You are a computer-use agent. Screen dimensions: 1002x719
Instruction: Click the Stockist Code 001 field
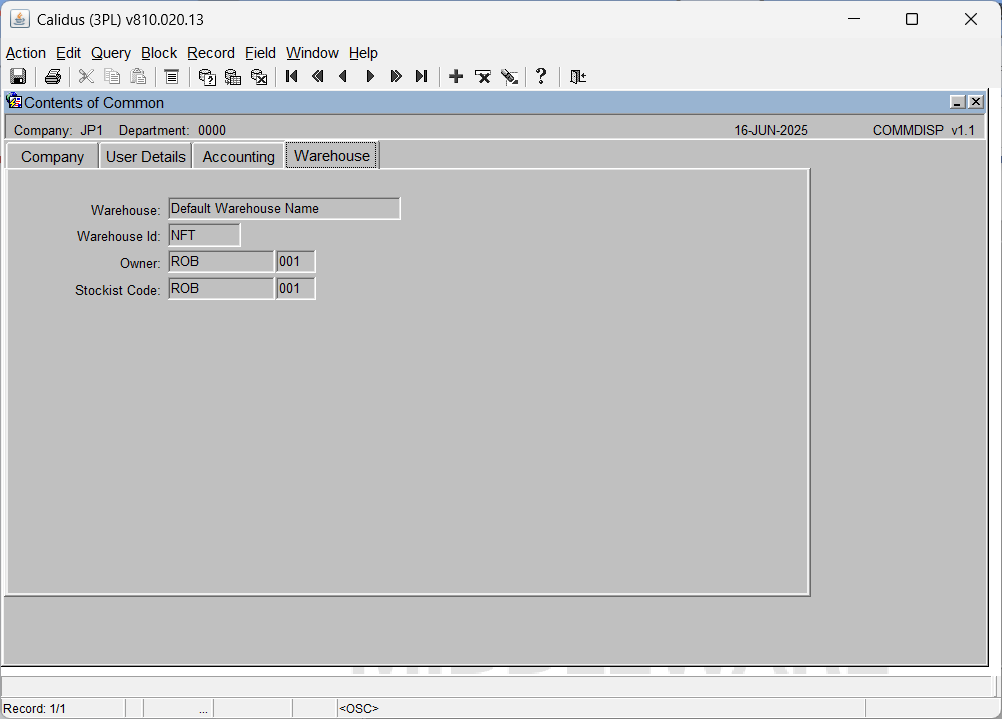point(296,288)
